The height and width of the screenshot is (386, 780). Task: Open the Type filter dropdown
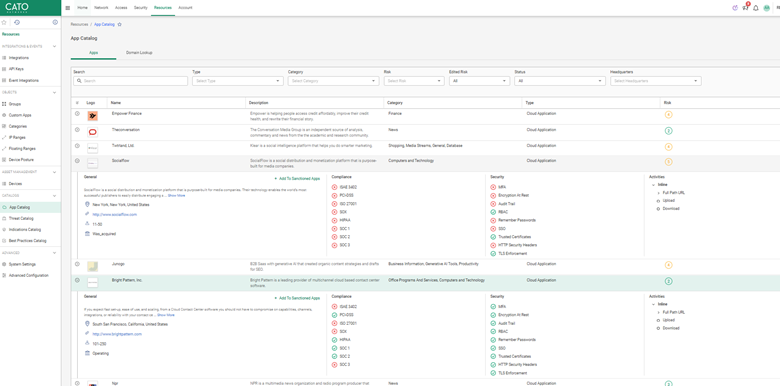(238, 81)
